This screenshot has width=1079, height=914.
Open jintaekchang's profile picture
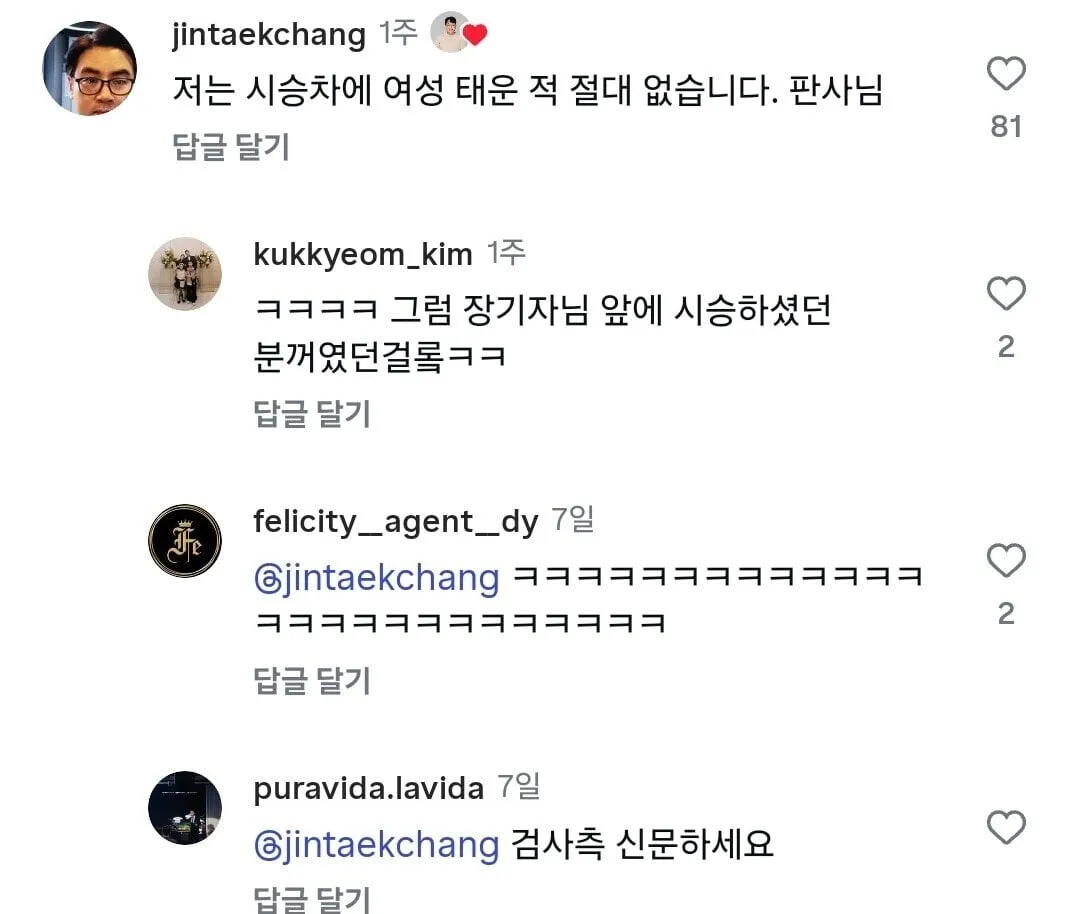tap(89, 69)
